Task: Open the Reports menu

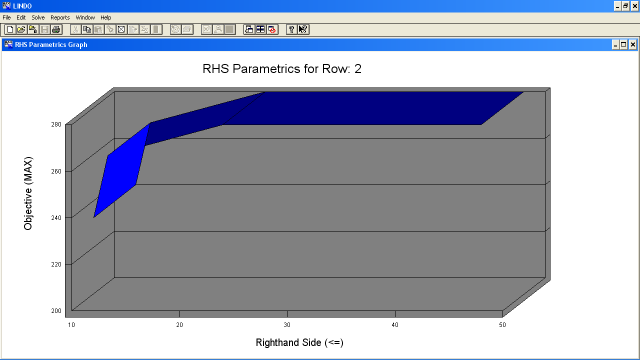Action: click(60, 18)
